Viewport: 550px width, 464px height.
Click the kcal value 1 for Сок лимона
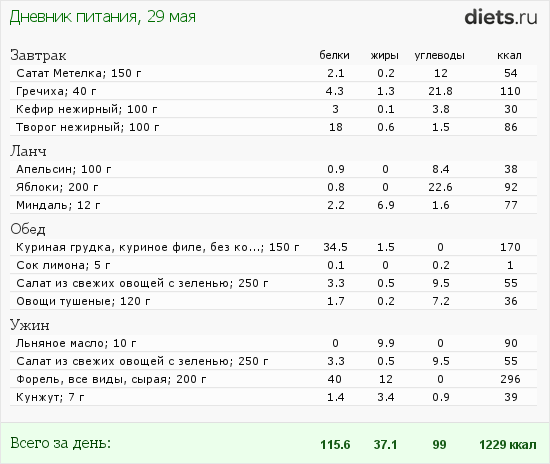[510, 265]
